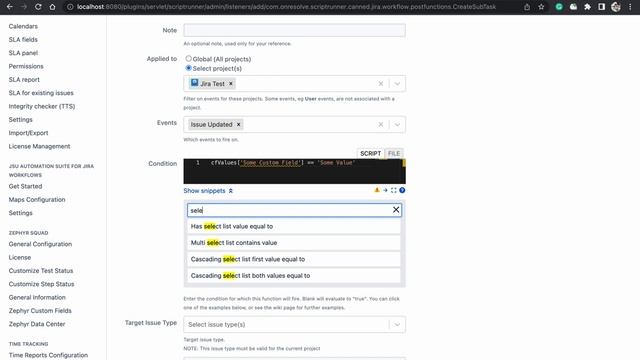Open the condition help question icon

[x=402, y=190]
